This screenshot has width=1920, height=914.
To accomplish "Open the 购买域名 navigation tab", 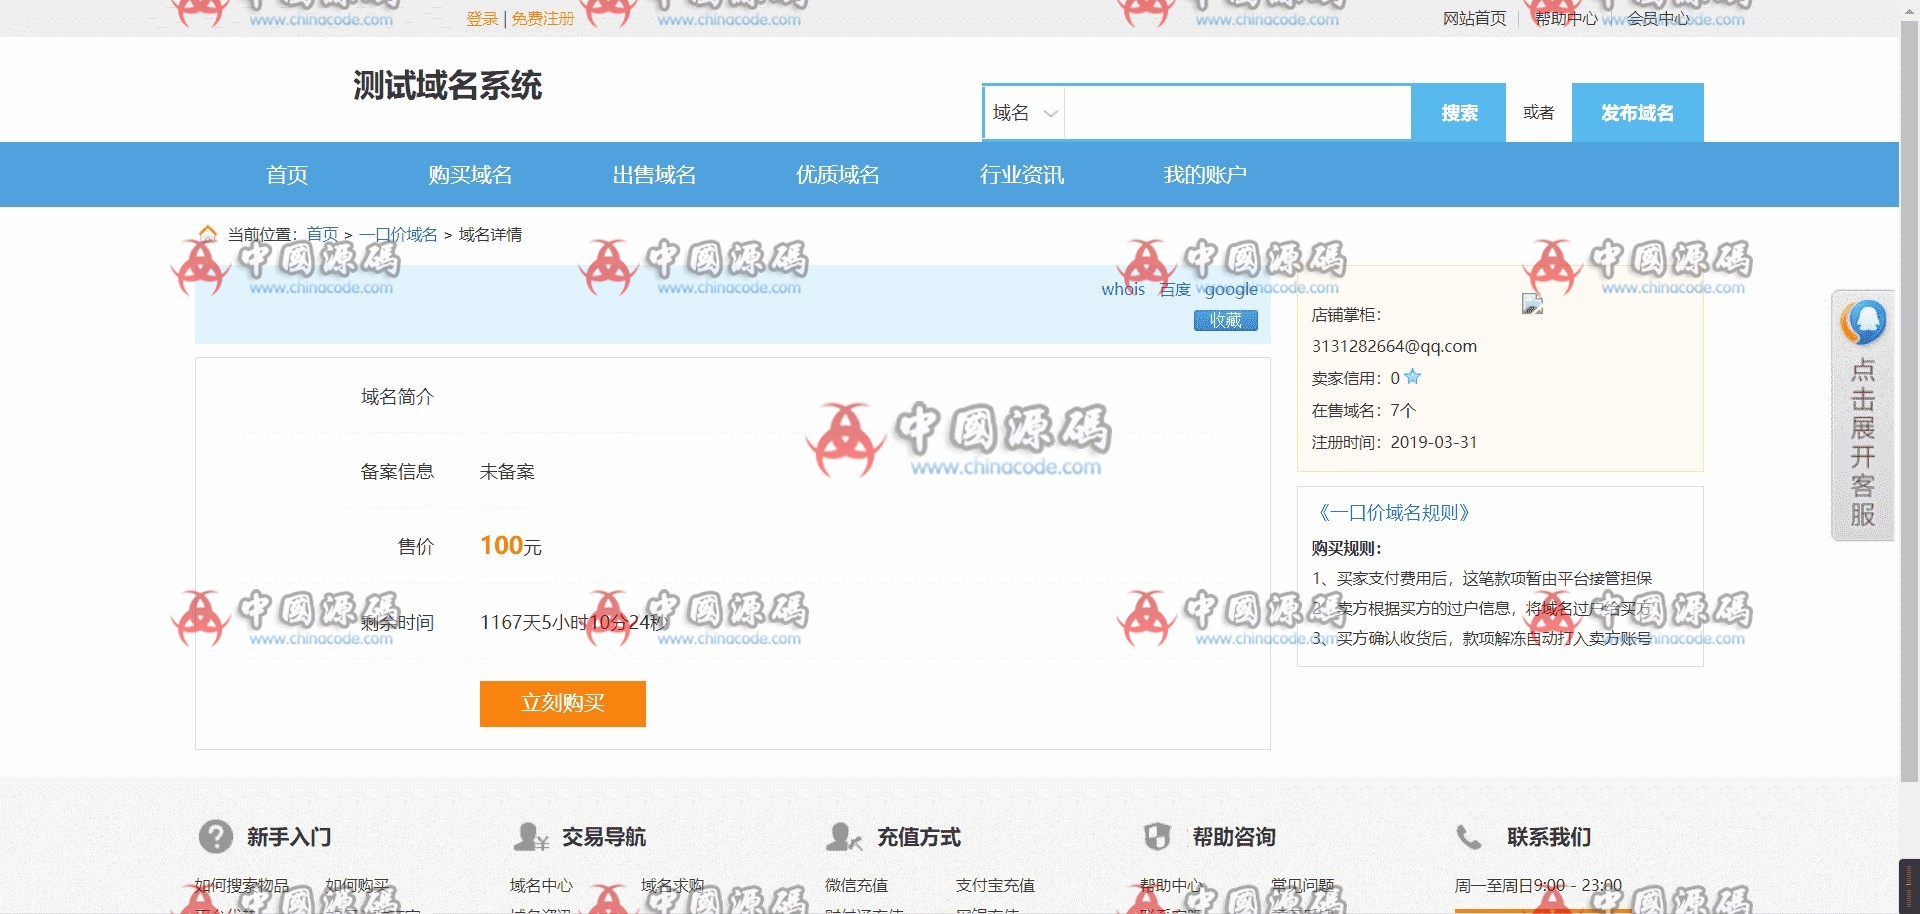I will (470, 175).
